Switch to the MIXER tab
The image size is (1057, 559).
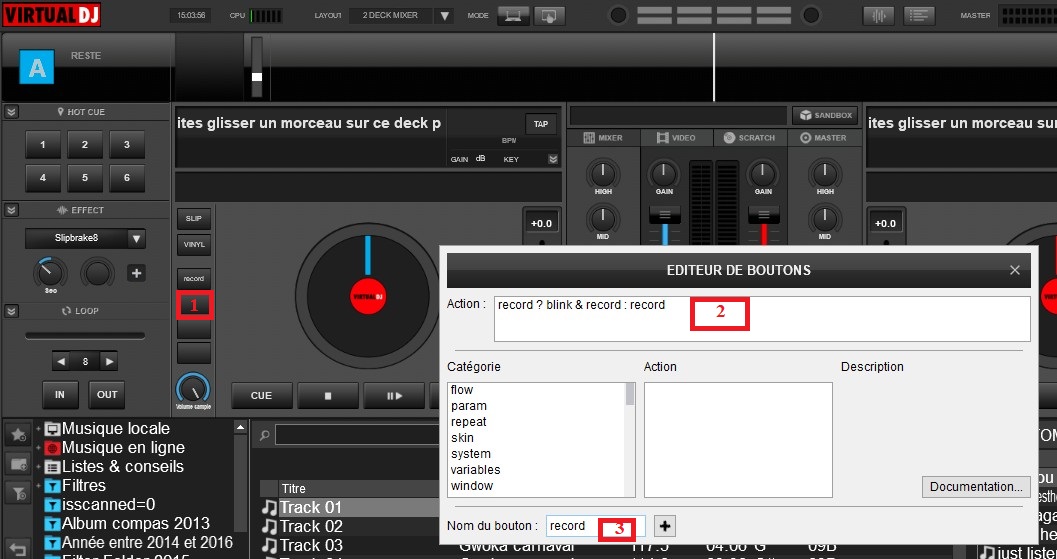pyautogui.click(x=603, y=138)
